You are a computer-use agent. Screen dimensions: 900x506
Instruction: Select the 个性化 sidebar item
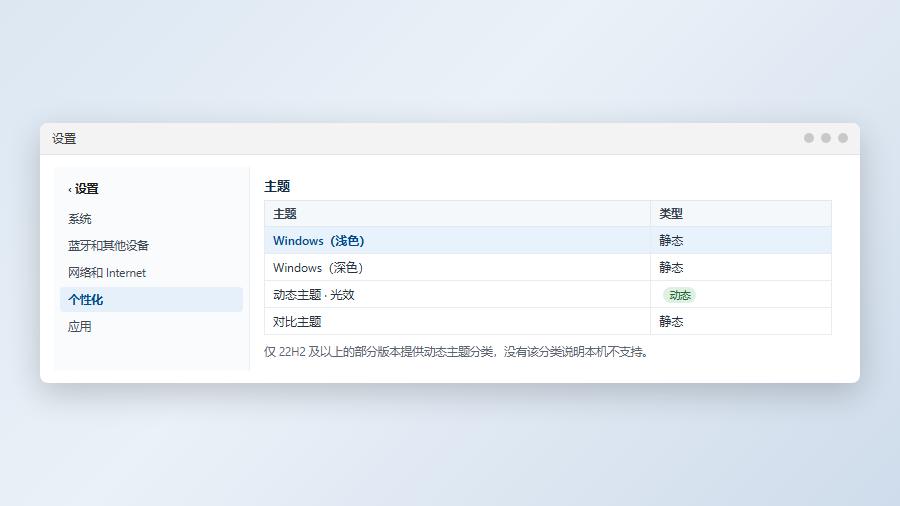click(151, 299)
